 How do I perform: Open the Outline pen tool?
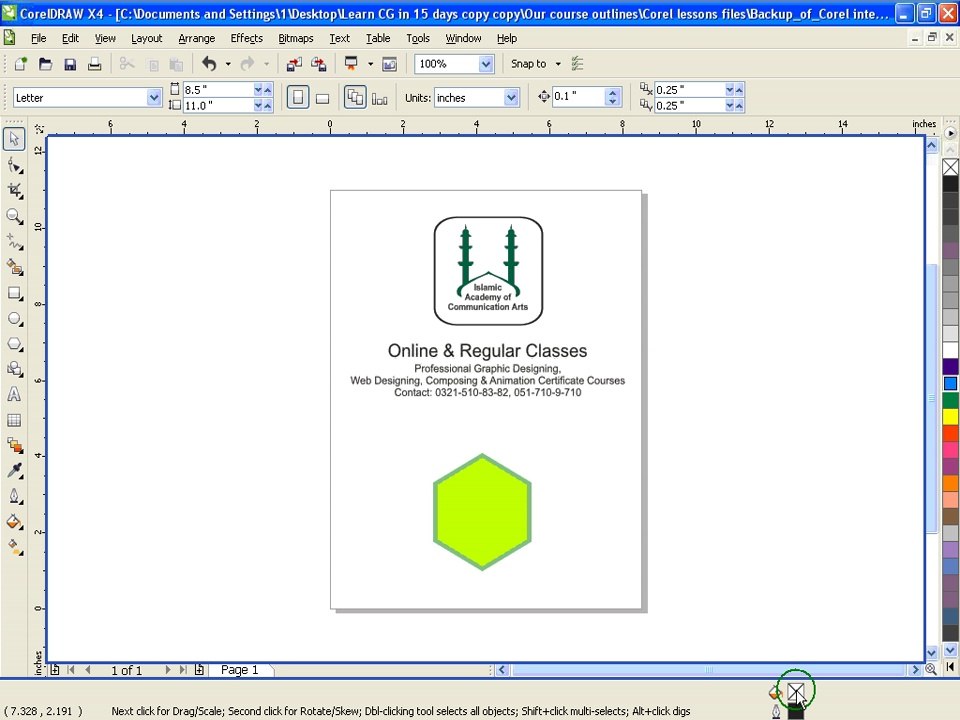(x=14, y=496)
